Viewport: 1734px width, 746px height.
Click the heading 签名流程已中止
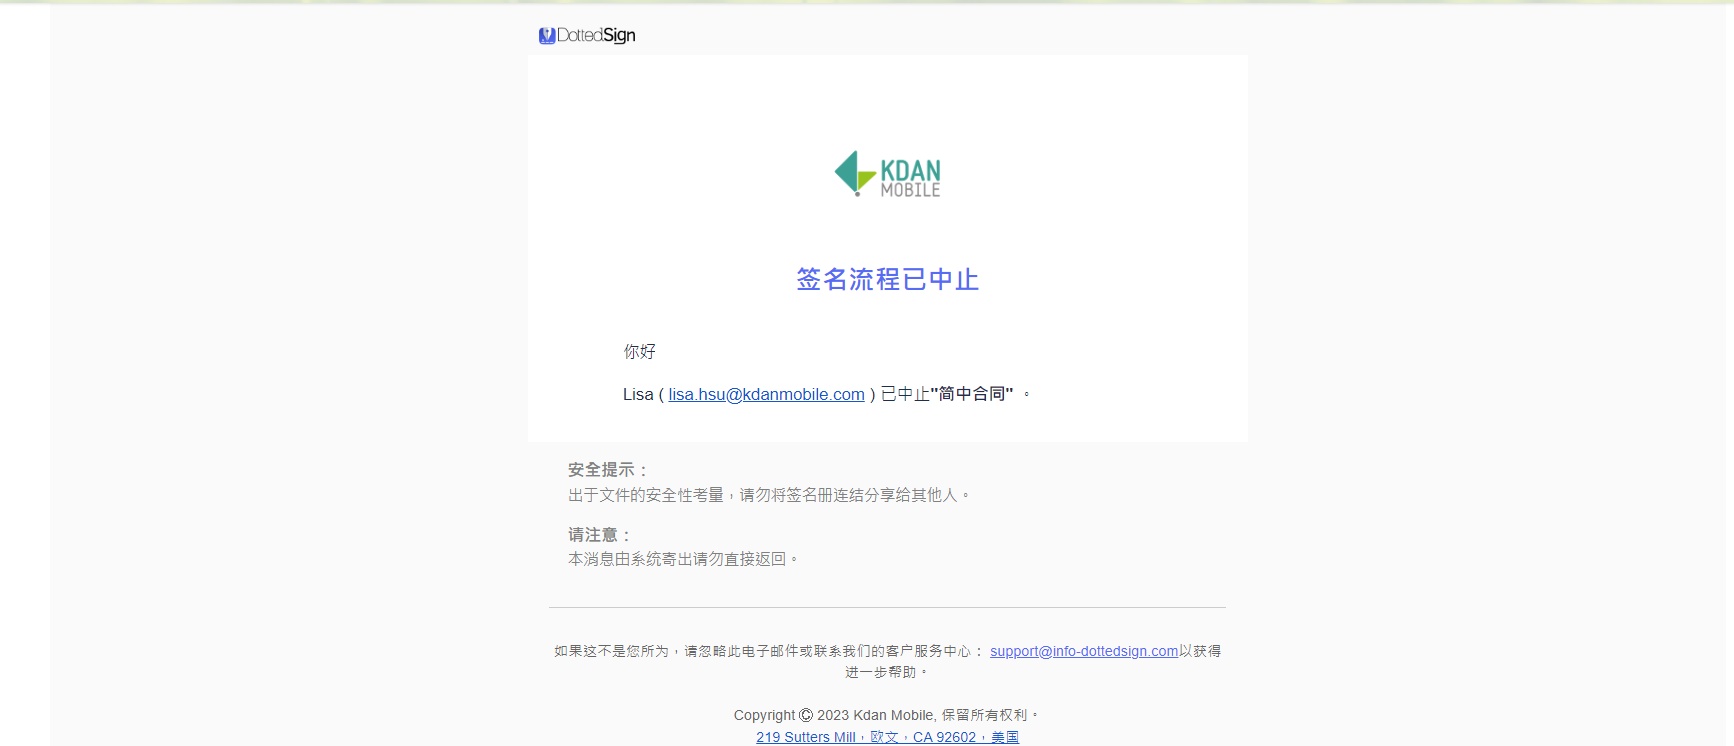[888, 279]
